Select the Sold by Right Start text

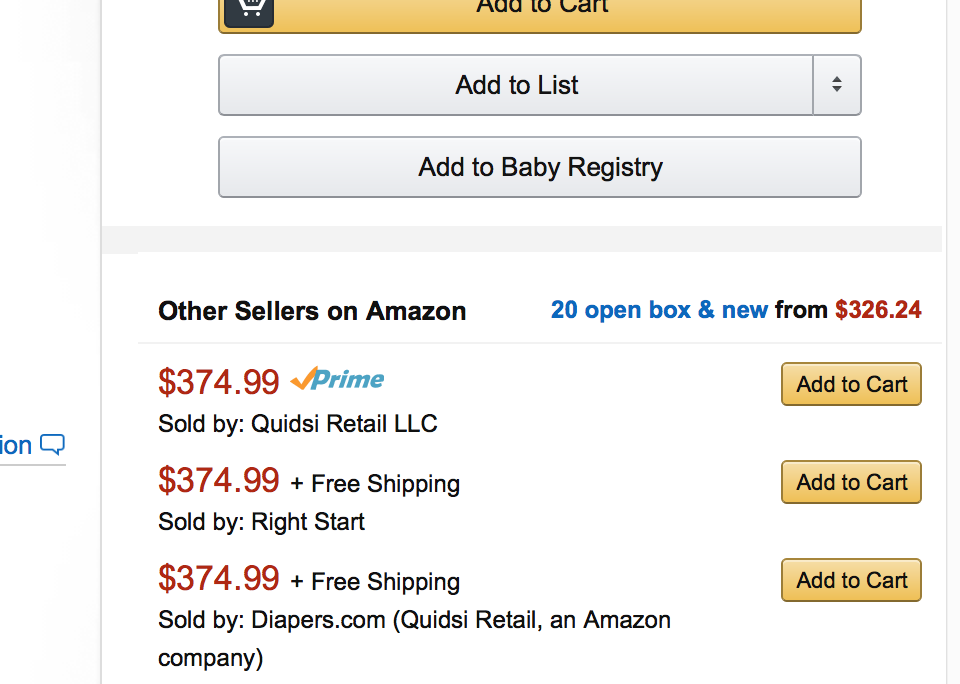(261, 522)
